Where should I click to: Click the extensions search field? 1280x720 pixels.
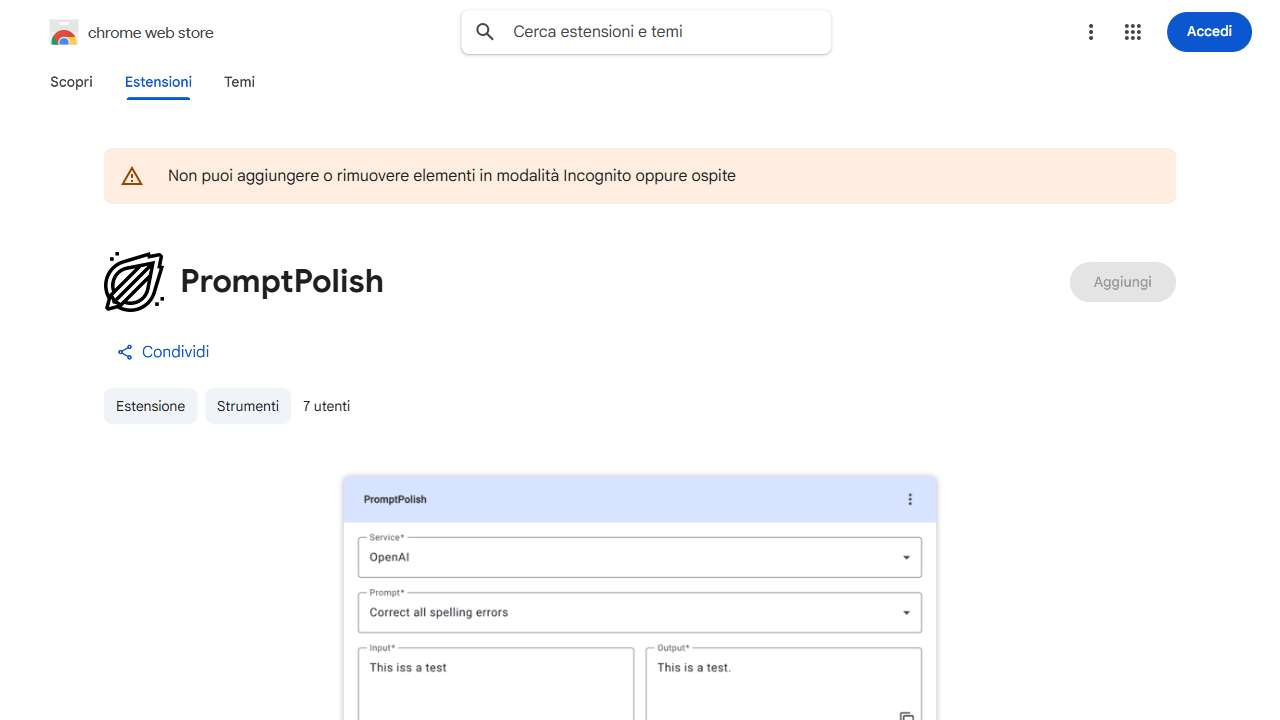coord(645,31)
